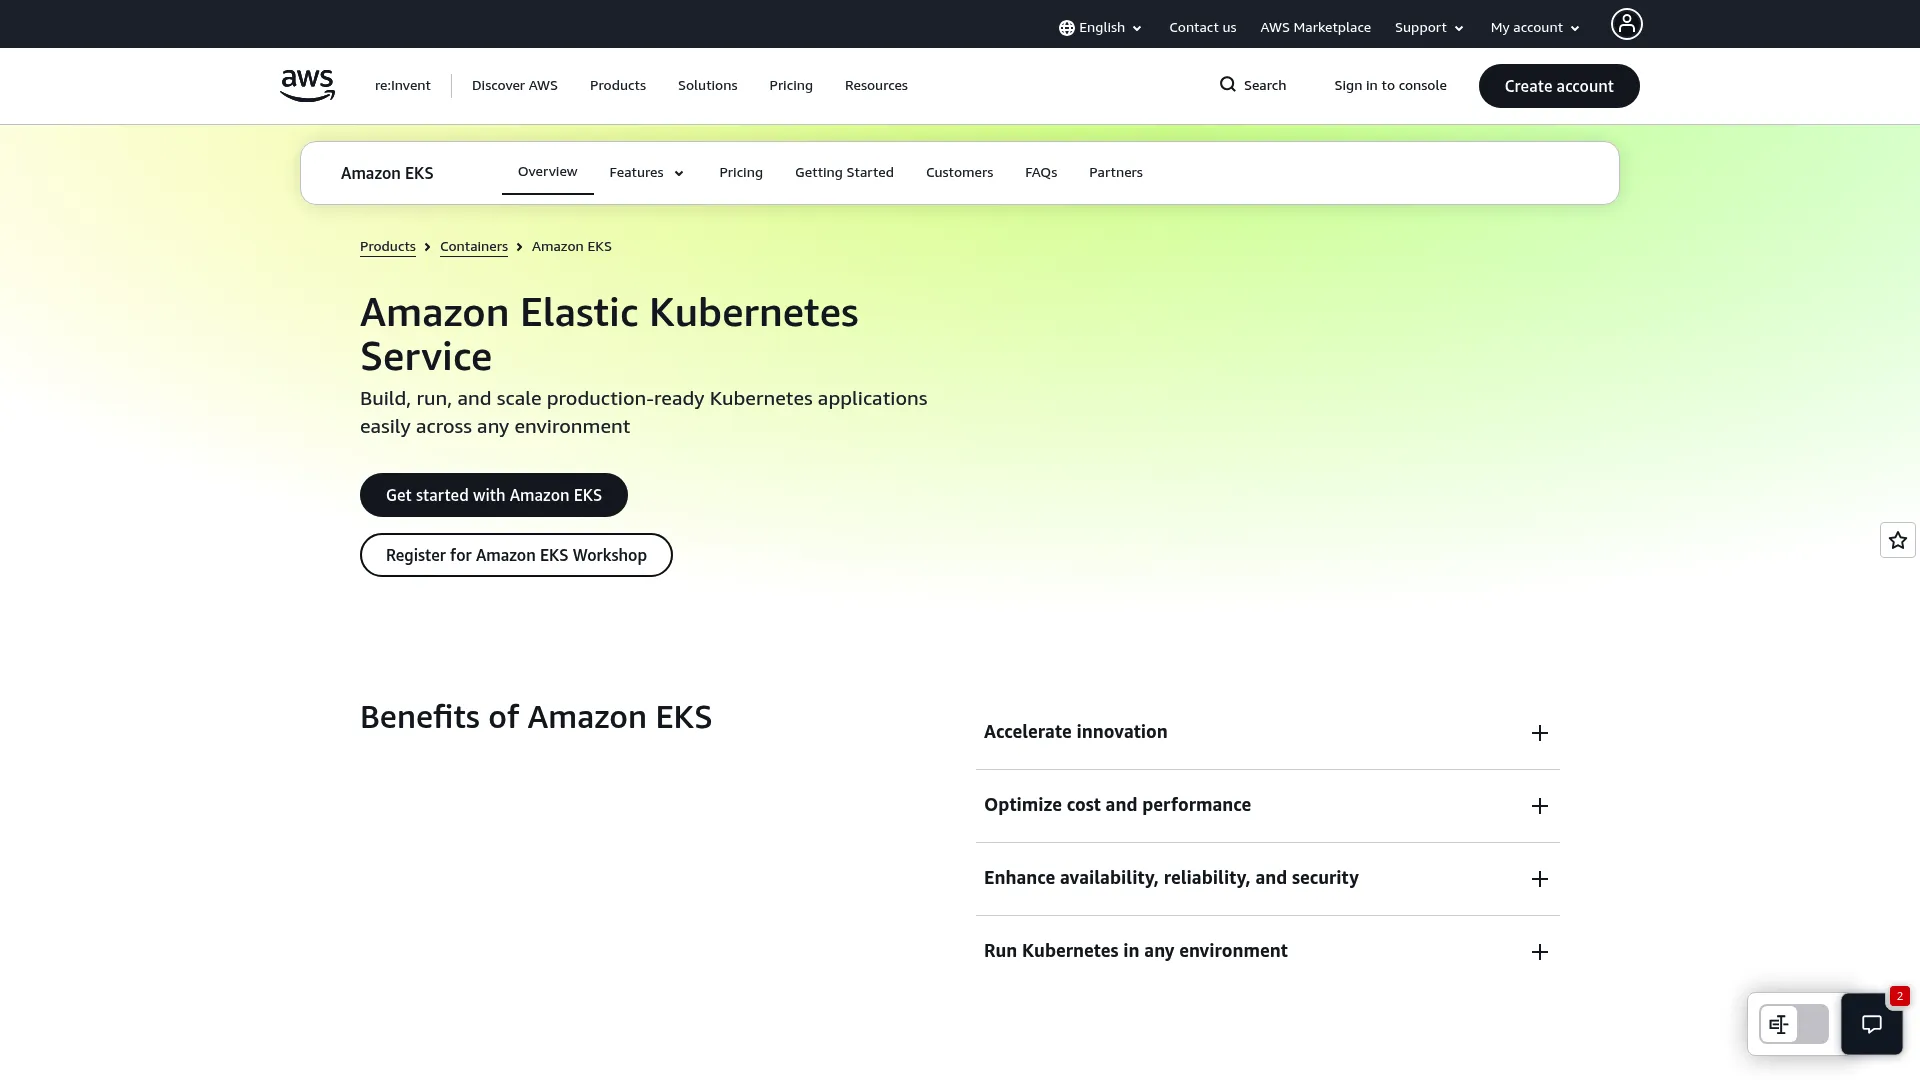Open the main nav Pricing menu
The height and width of the screenshot is (1080, 1920).
coord(791,86)
